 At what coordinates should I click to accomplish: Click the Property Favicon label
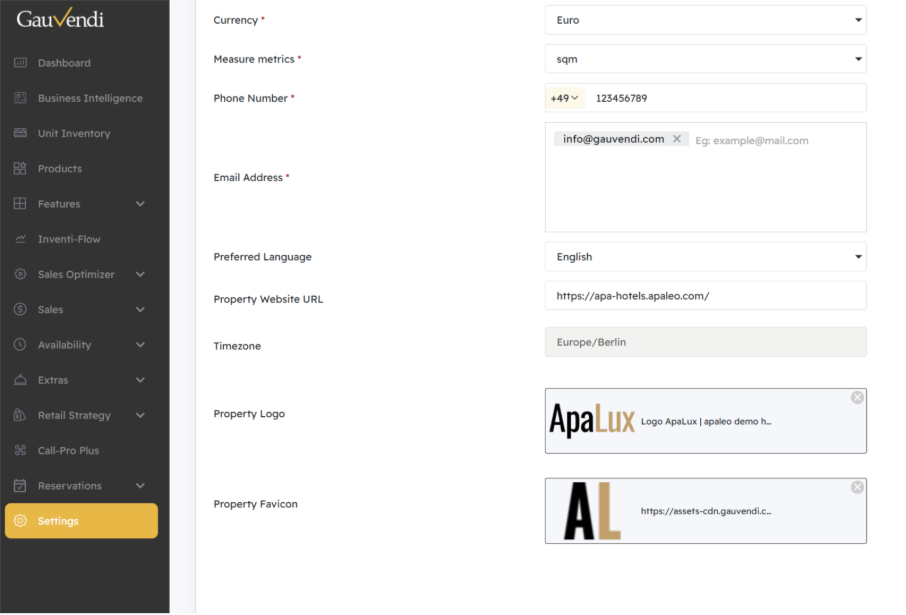point(255,504)
